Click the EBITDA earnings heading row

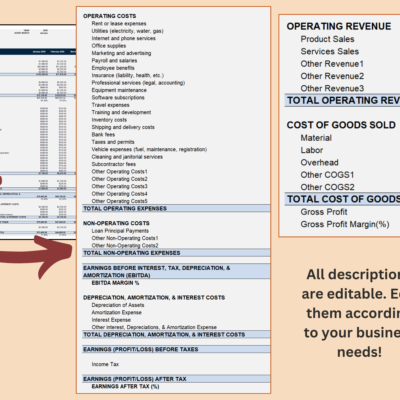tap(176, 271)
